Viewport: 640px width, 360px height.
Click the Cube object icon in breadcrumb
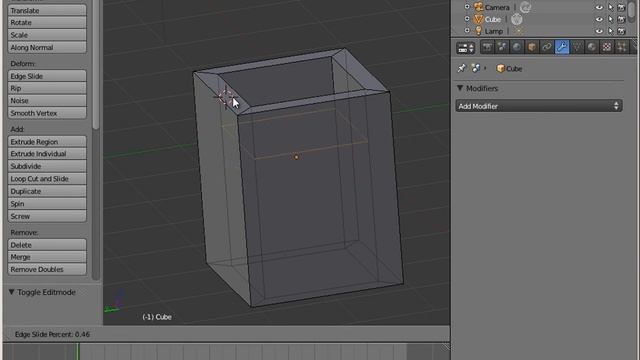[x=500, y=69]
